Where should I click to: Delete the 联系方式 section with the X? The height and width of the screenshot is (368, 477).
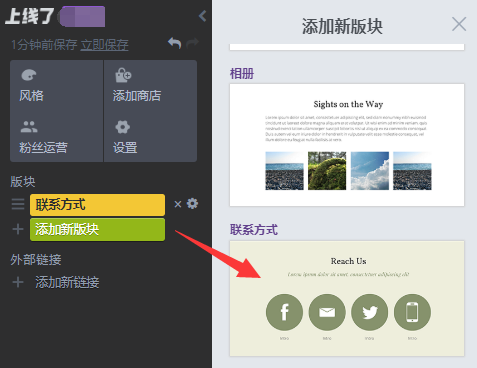tap(178, 204)
